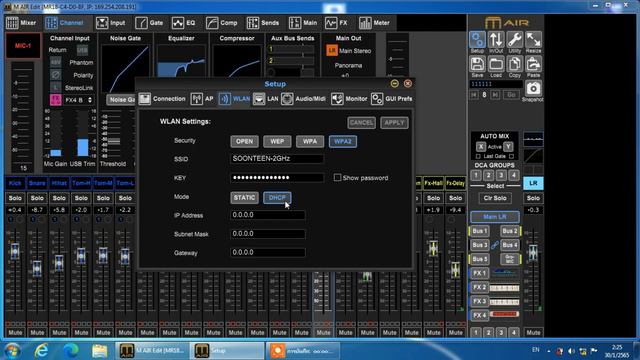
Task: Open the WLAN tab in Setup
Action: (234, 99)
